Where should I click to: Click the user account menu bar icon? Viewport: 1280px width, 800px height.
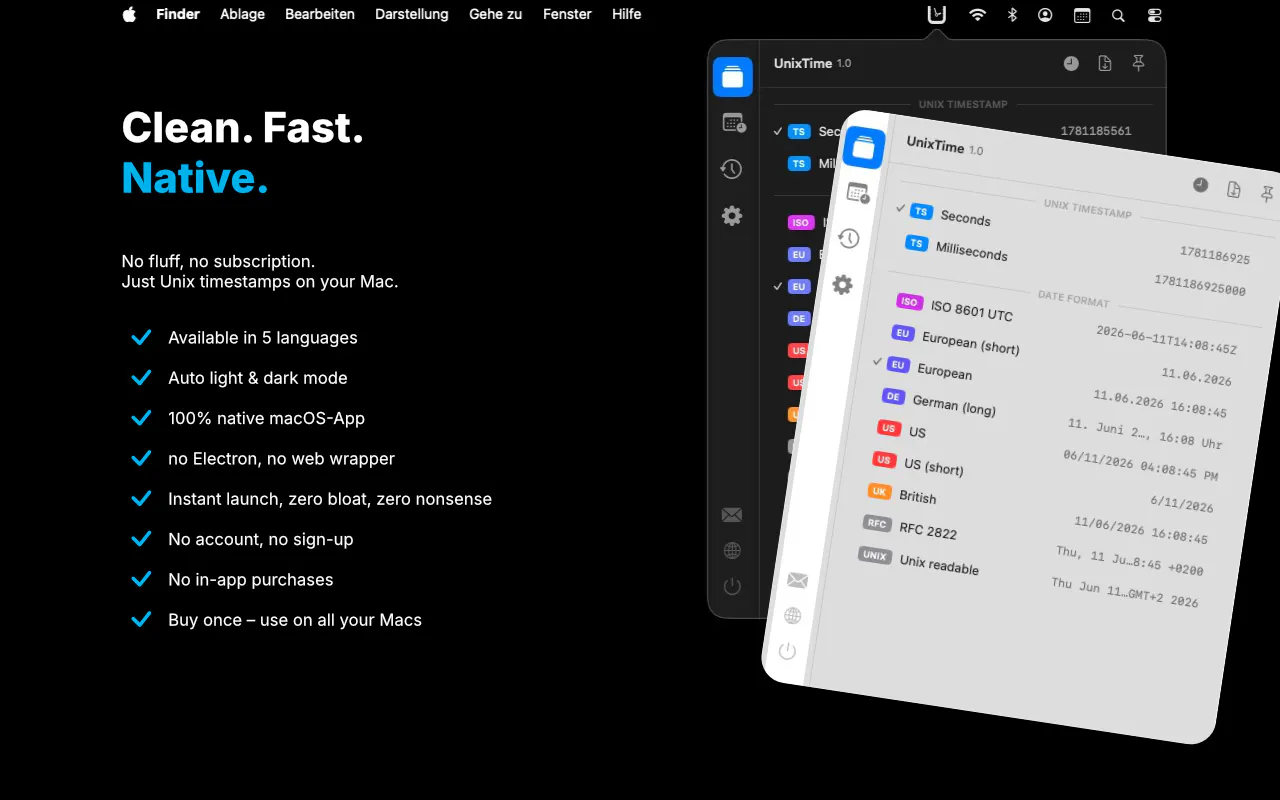[1045, 15]
